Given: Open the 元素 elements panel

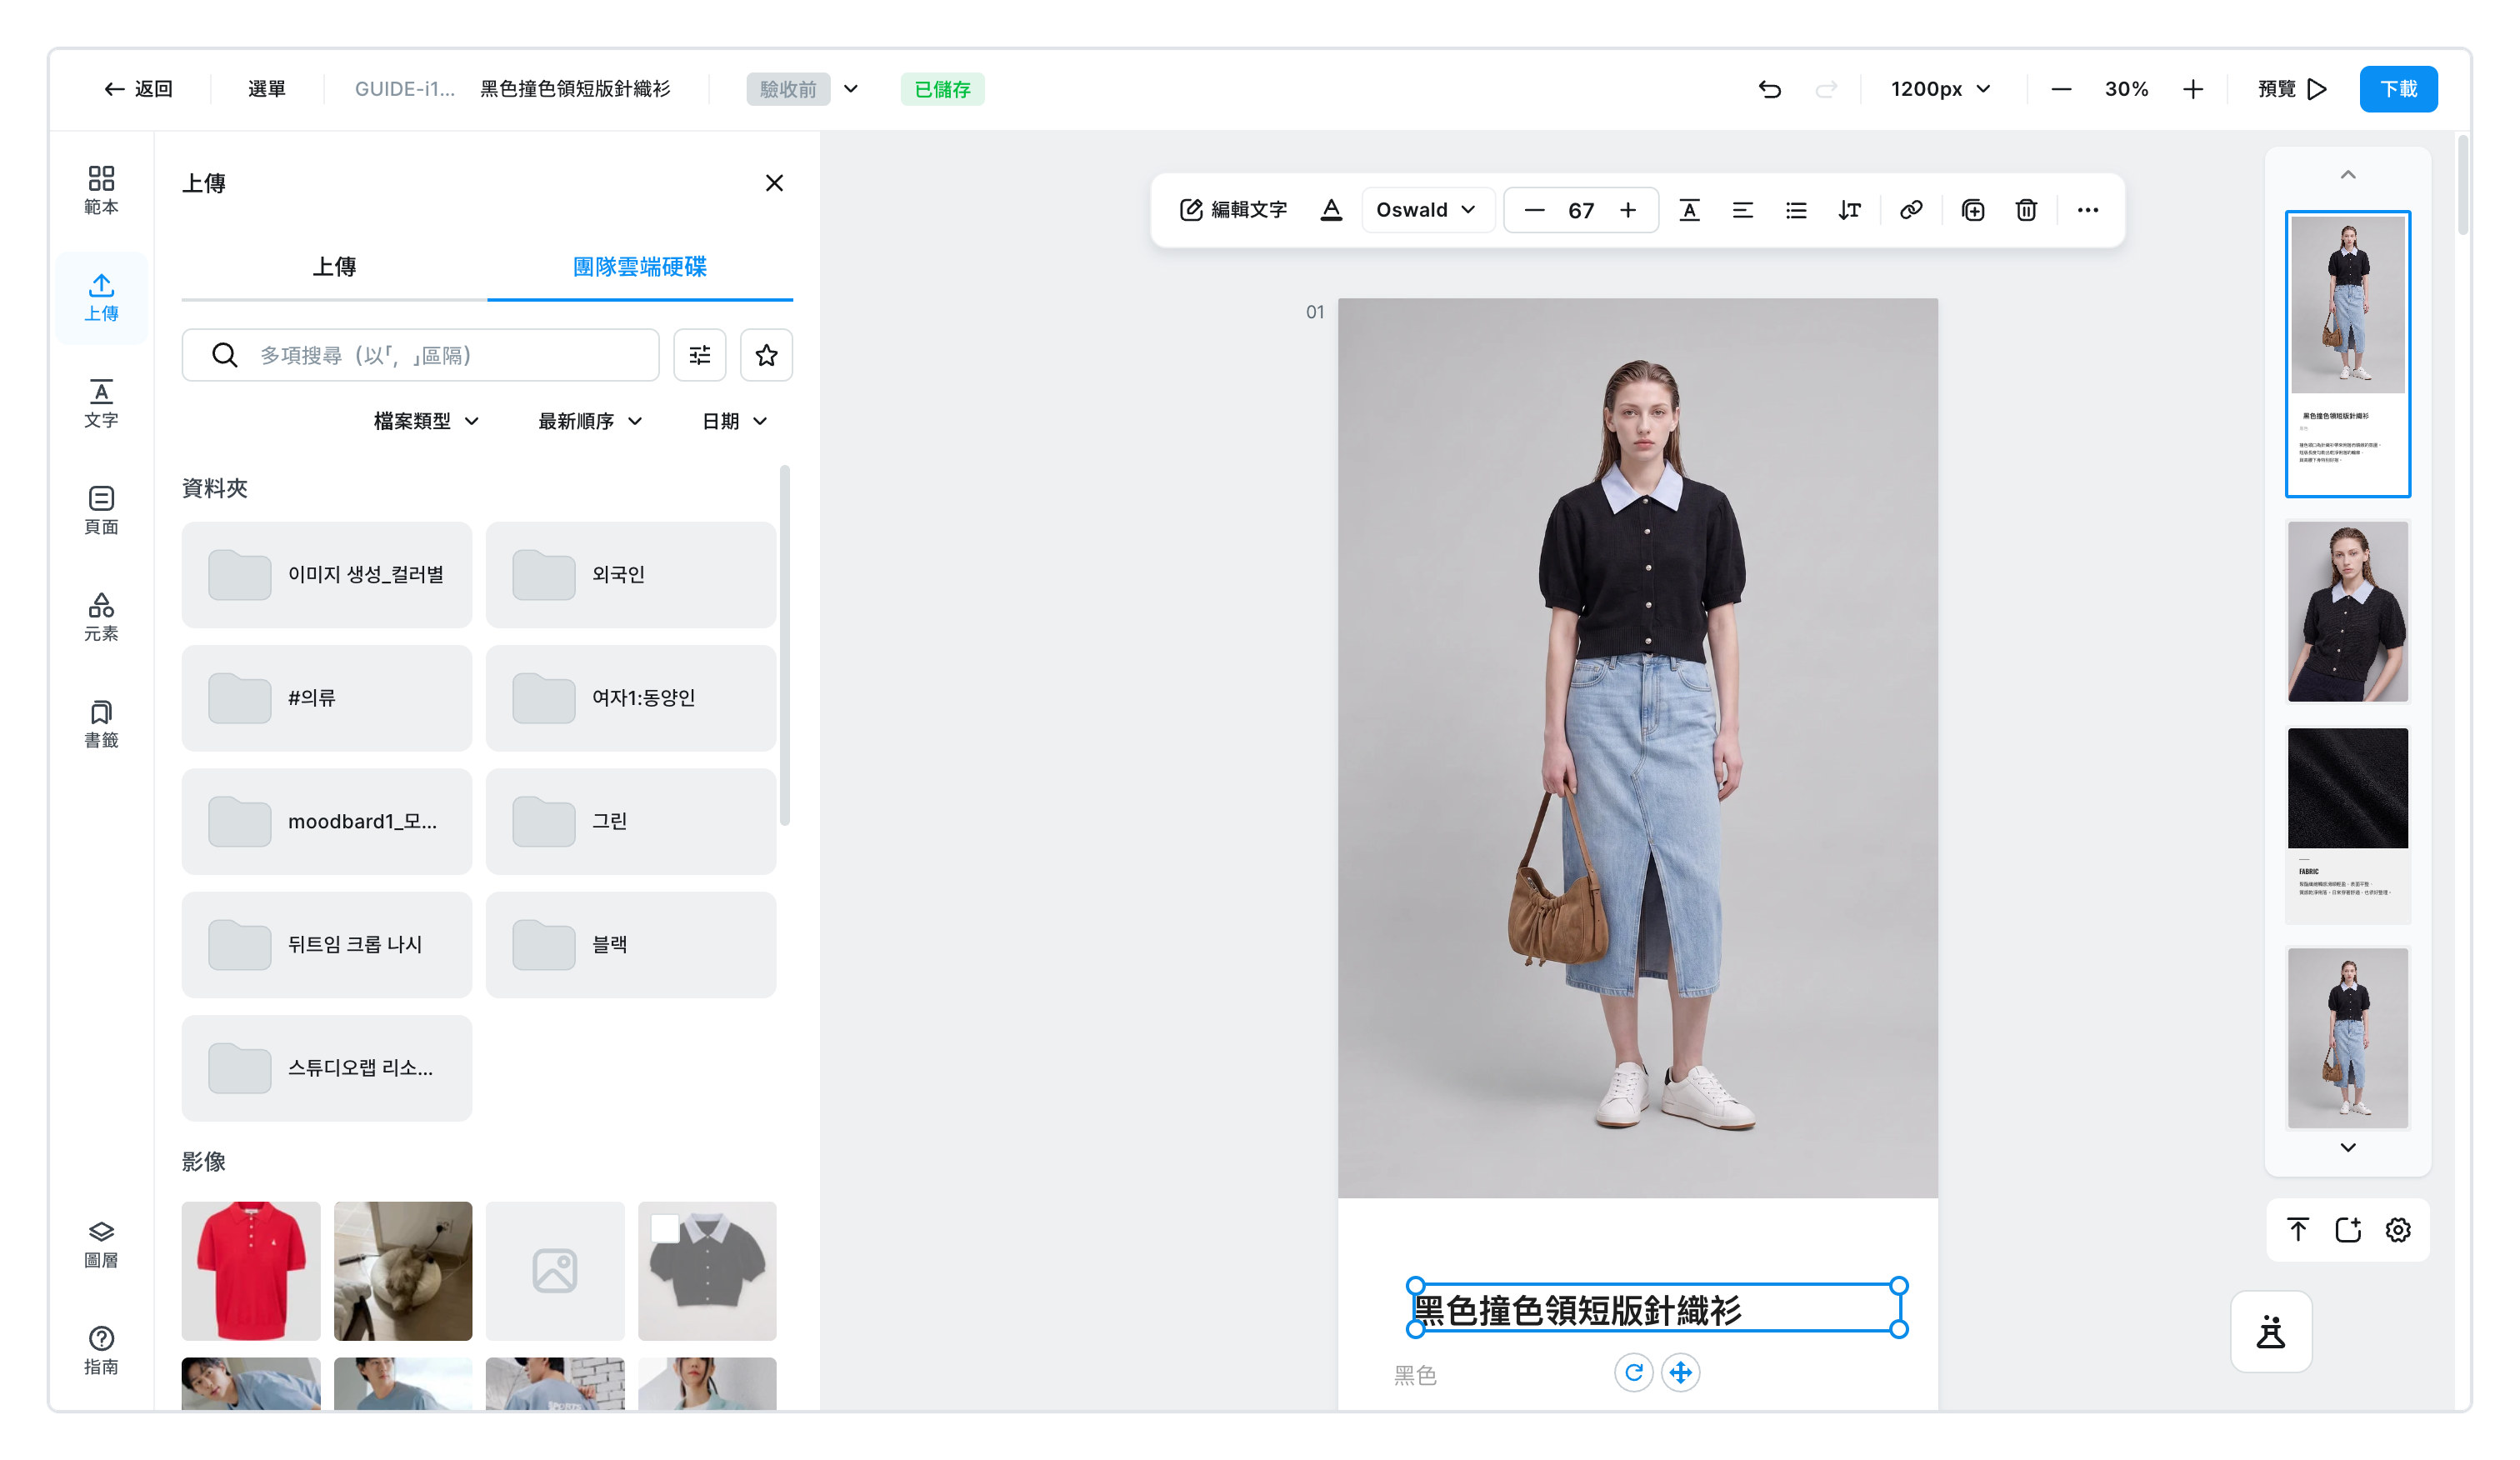Looking at the screenshot, I should 101,617.
